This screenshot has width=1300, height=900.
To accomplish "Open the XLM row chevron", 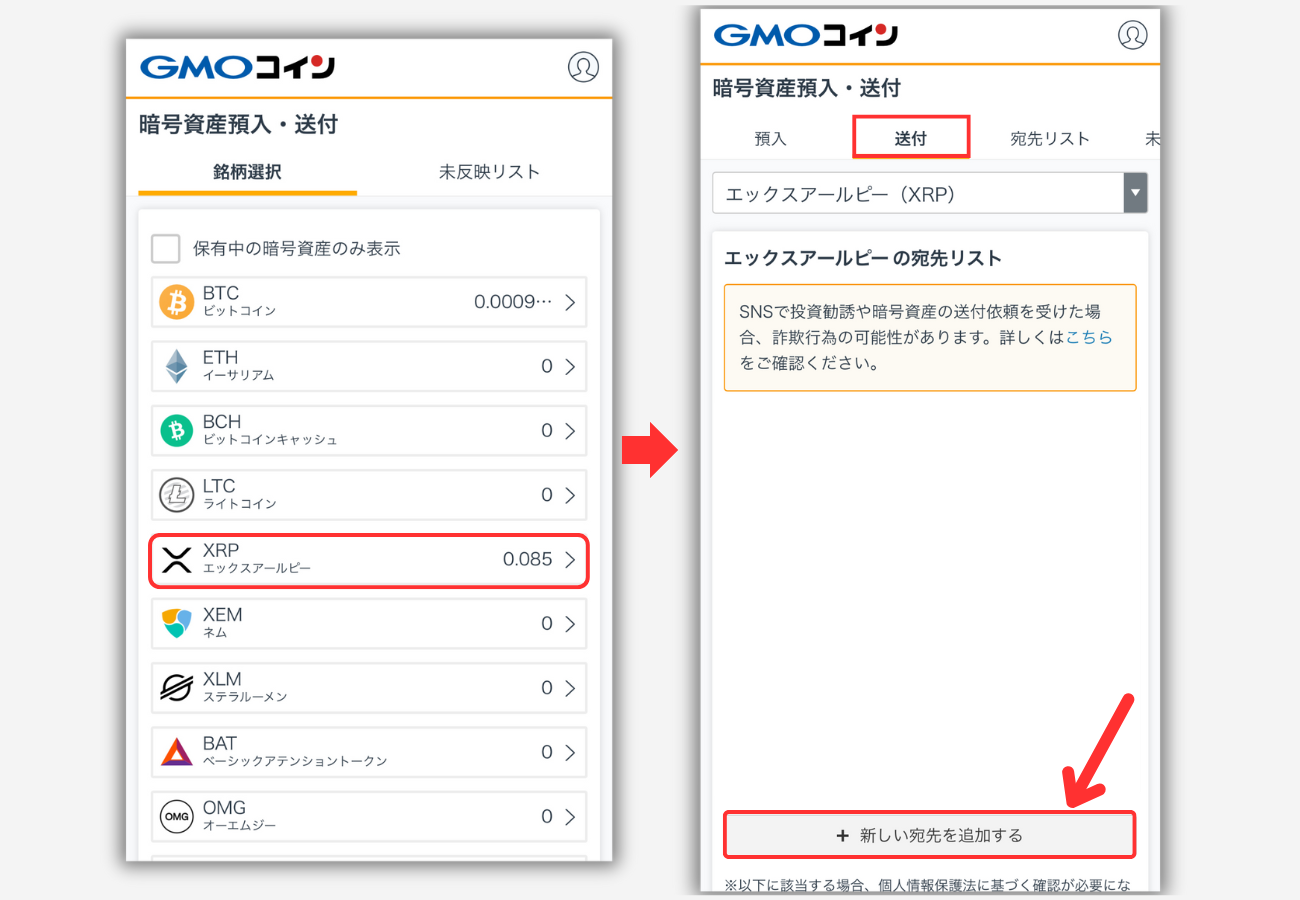I will point(570,688).
